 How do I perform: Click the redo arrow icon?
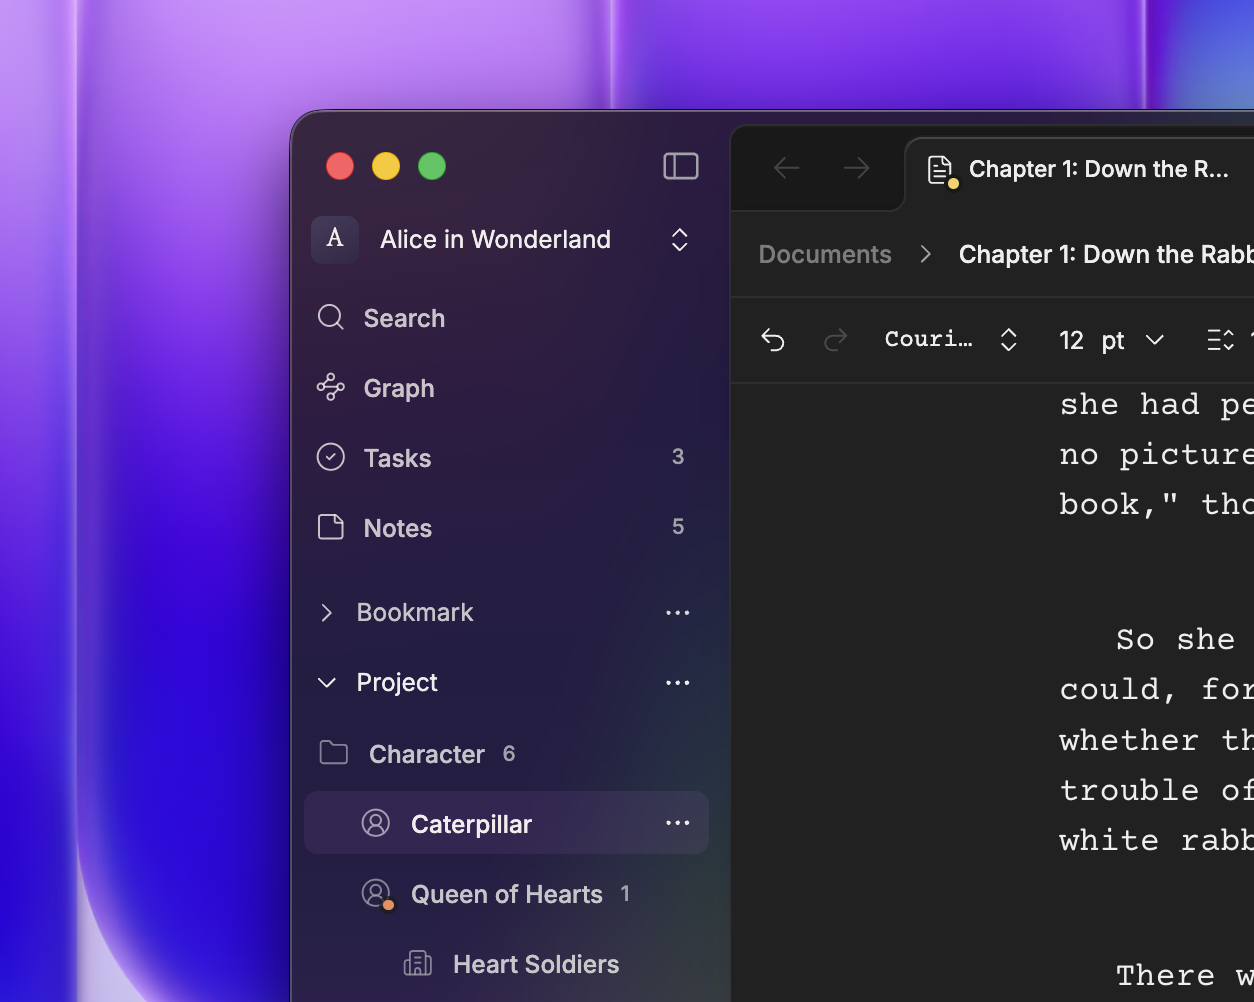(x=835, y=340)
